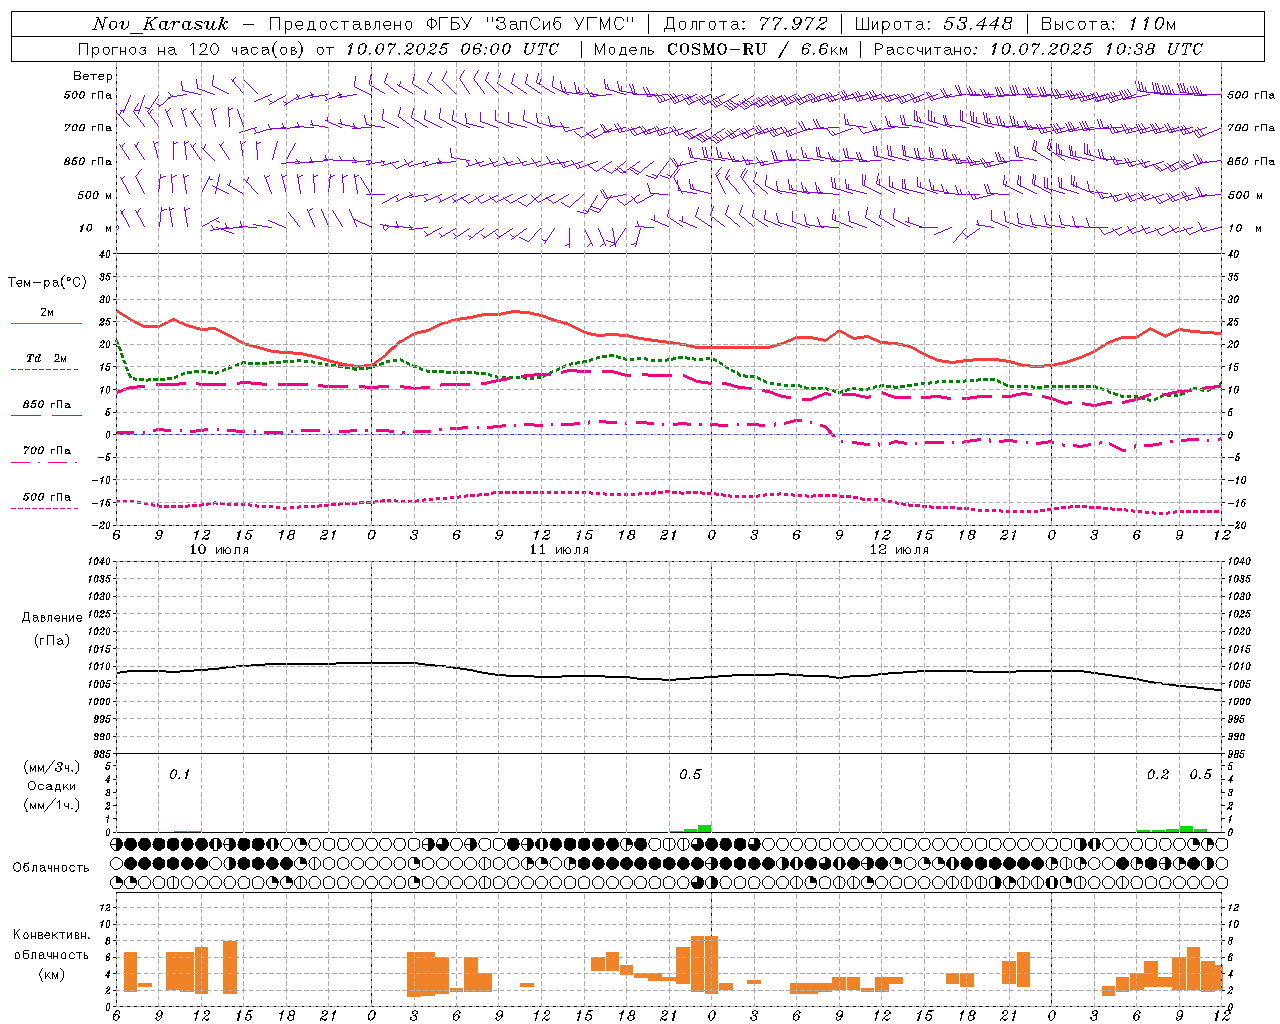Click the Осадки precipitation label
This screenshot has width=1280, height=1024.
pos(52,786)
